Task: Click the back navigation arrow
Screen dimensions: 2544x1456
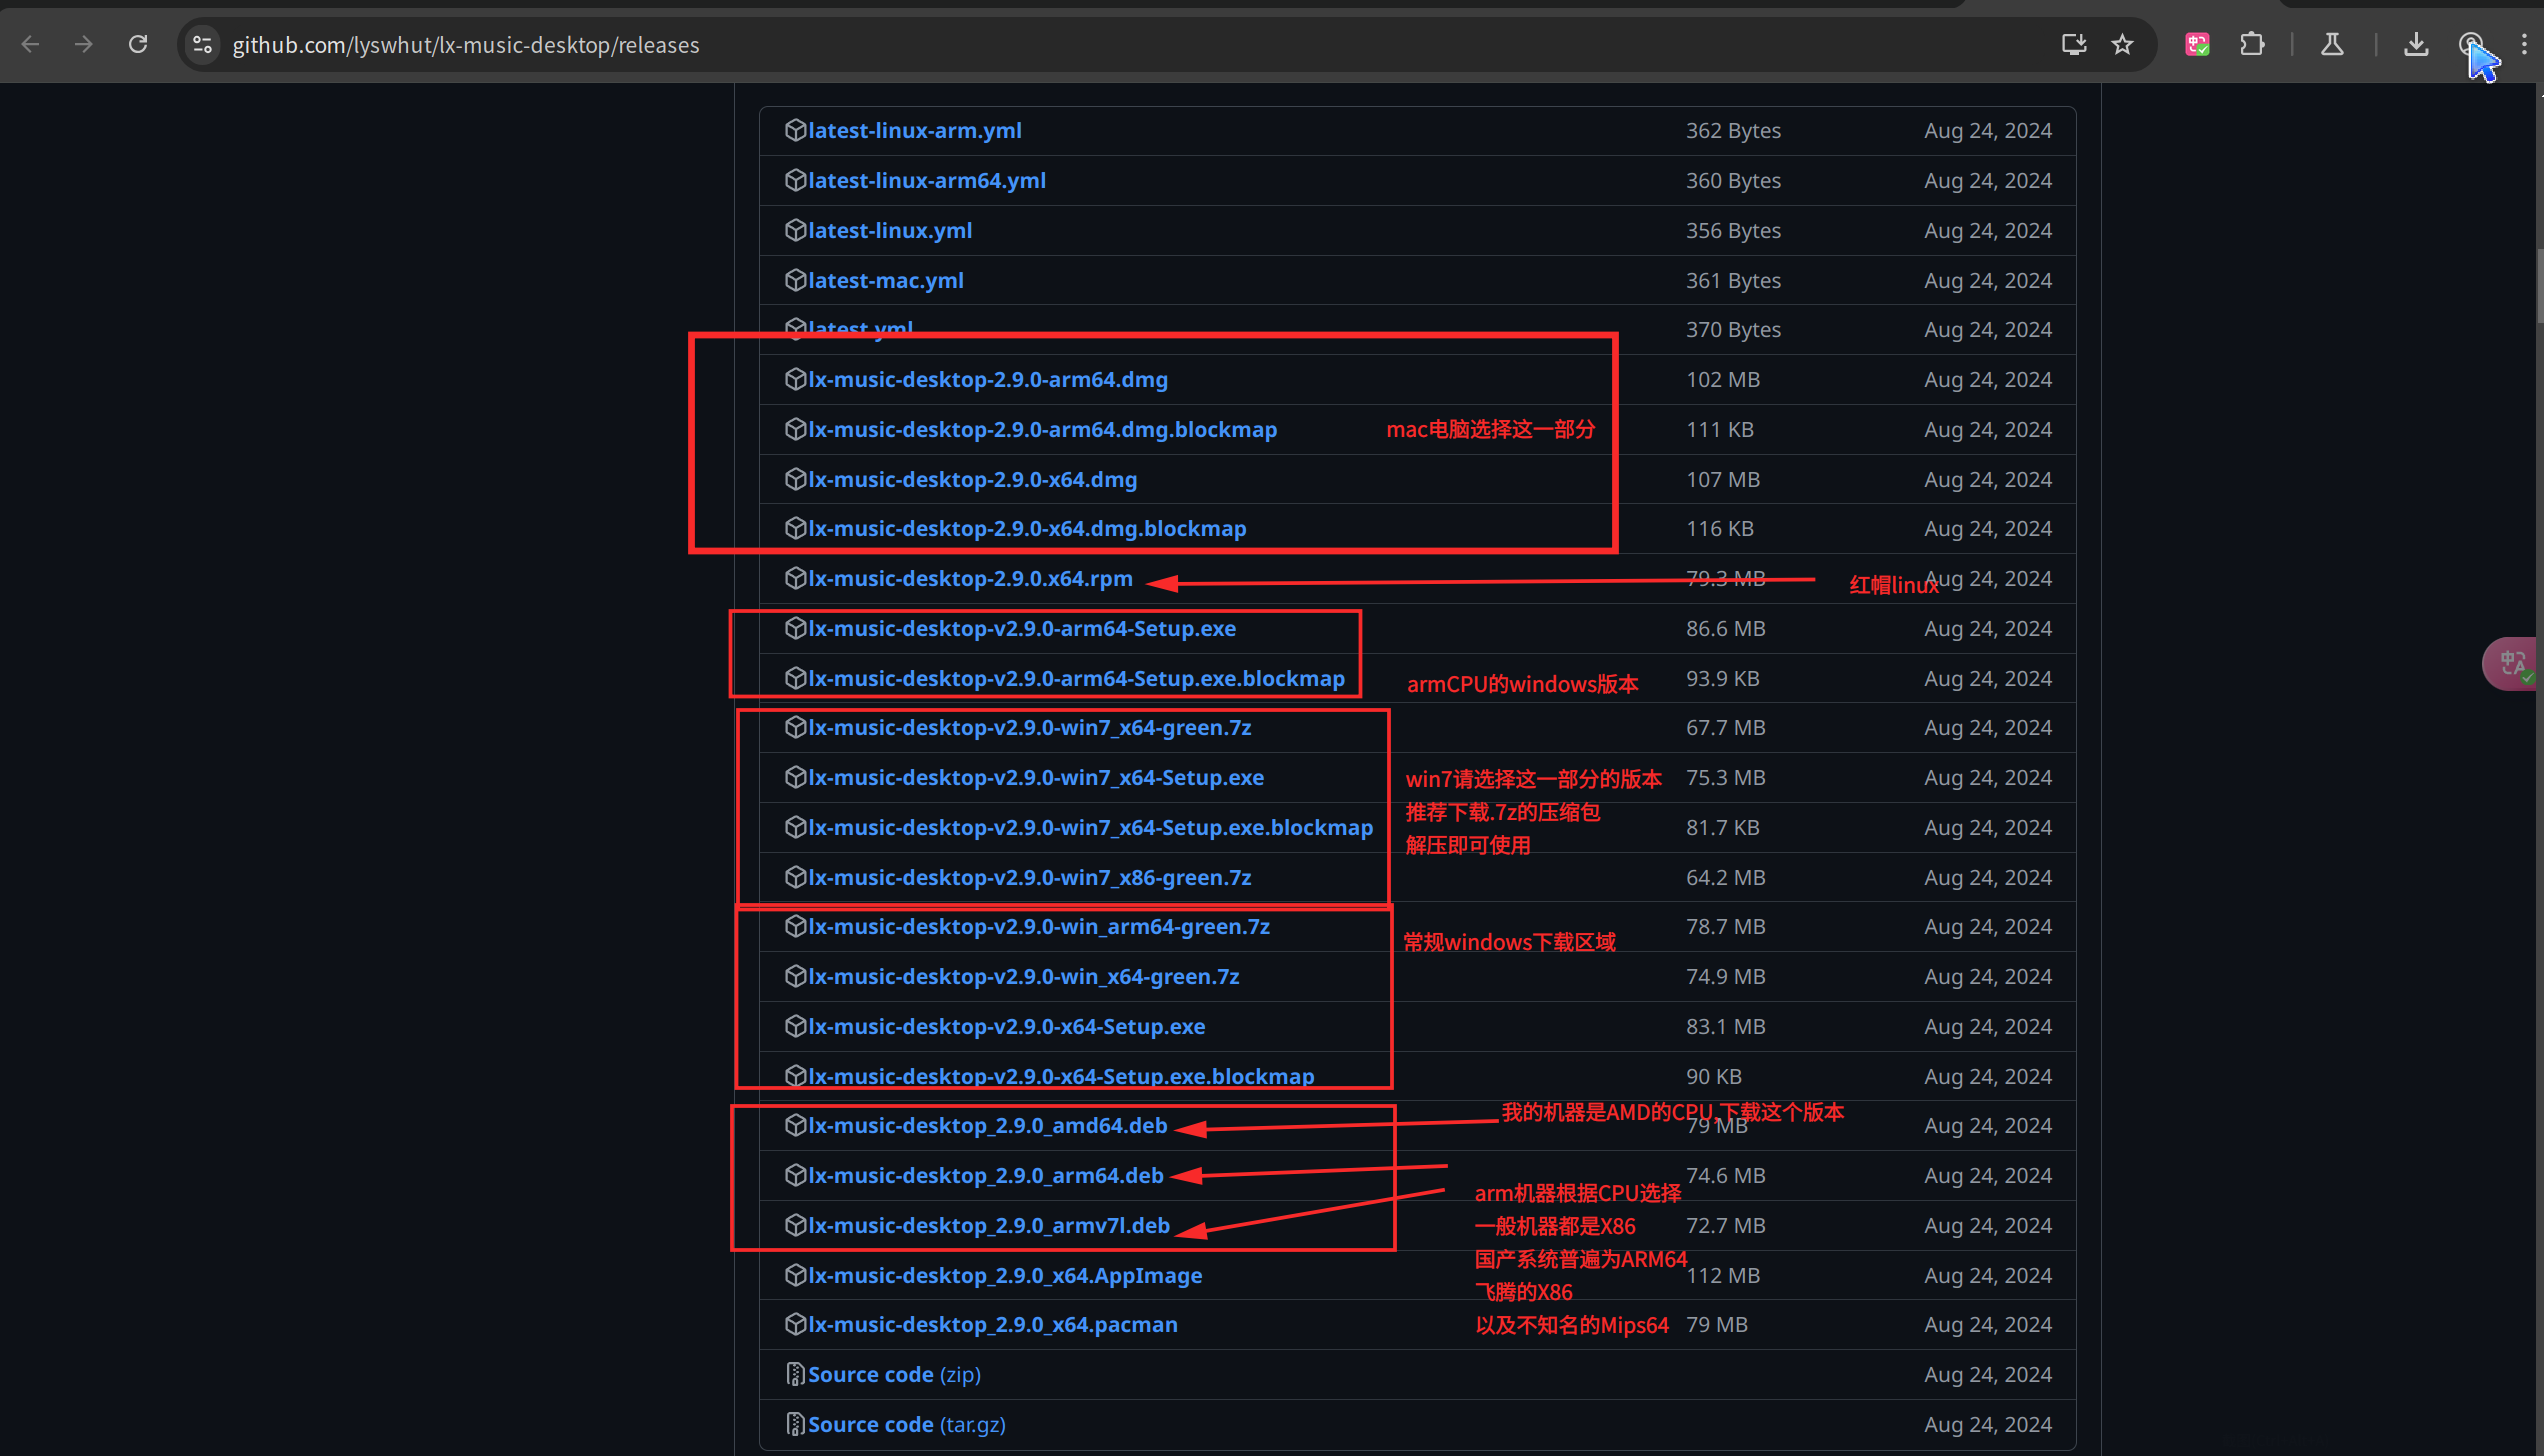Action: click(30, 44)
